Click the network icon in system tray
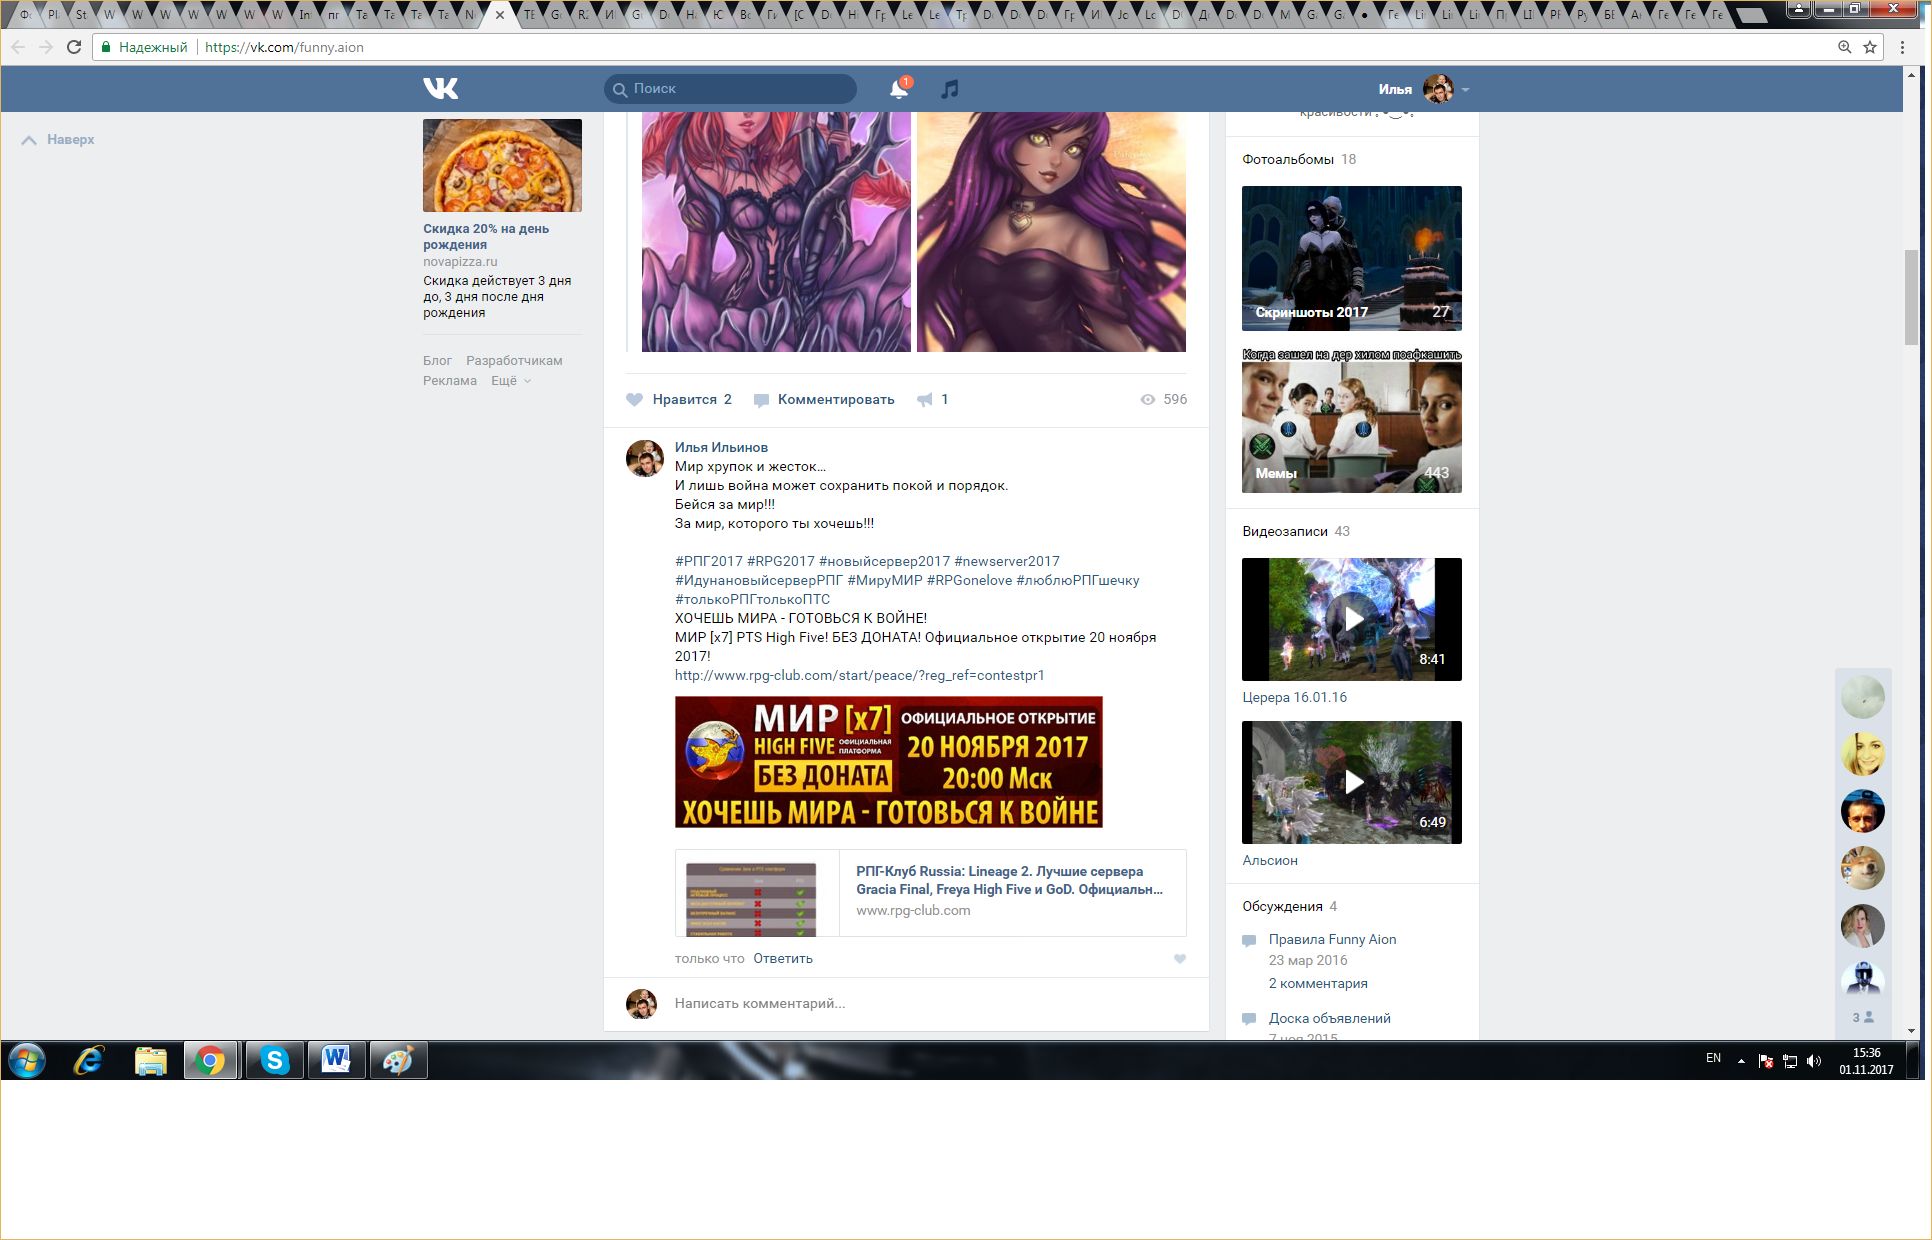Screen dimensions: 1932x1240 click(1790, 1061)
